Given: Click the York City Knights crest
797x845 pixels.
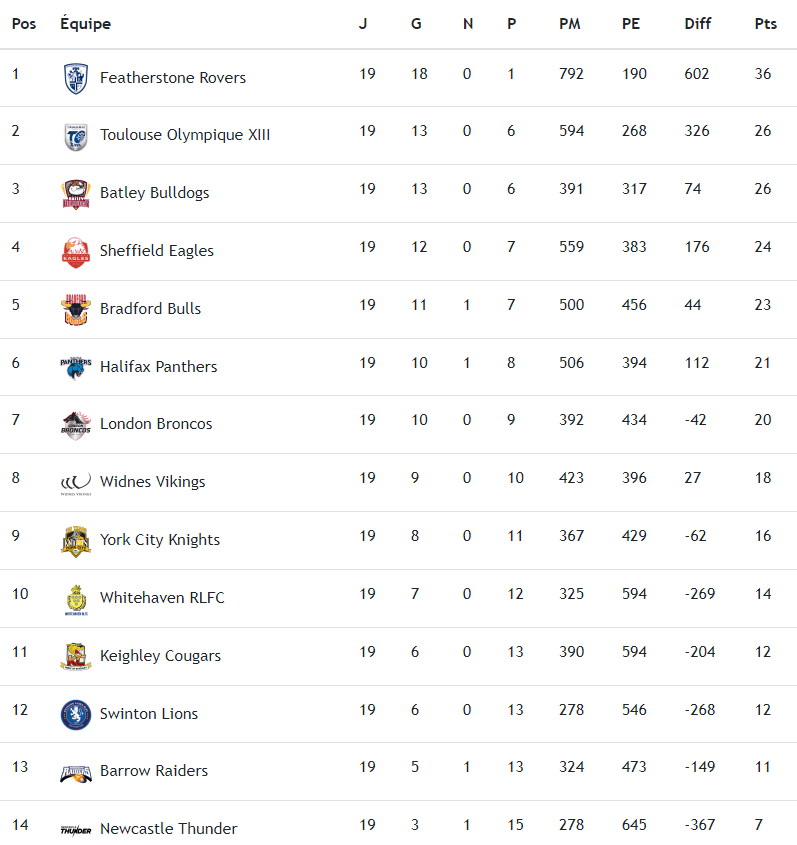Looking at the screenshot, I should pyautogui.click(x=76, y=541).
